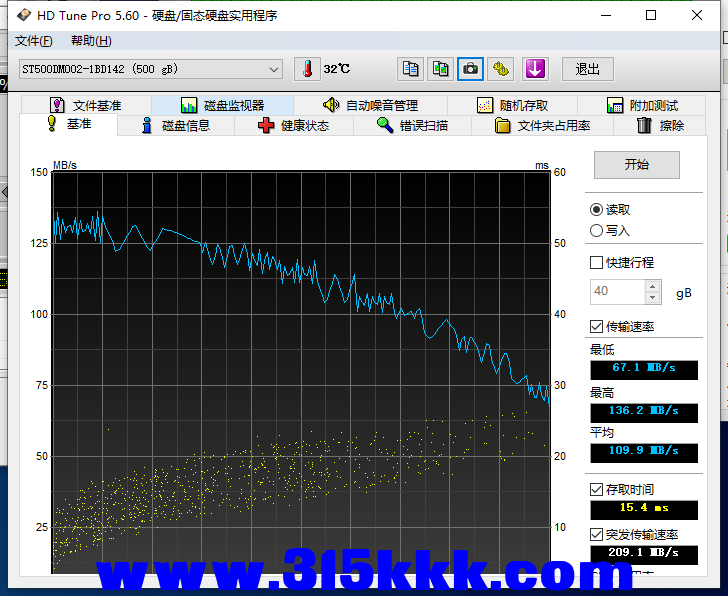The image size is (728, 596).
Task: Click the camera save screenshot icon
Action: 470,69
